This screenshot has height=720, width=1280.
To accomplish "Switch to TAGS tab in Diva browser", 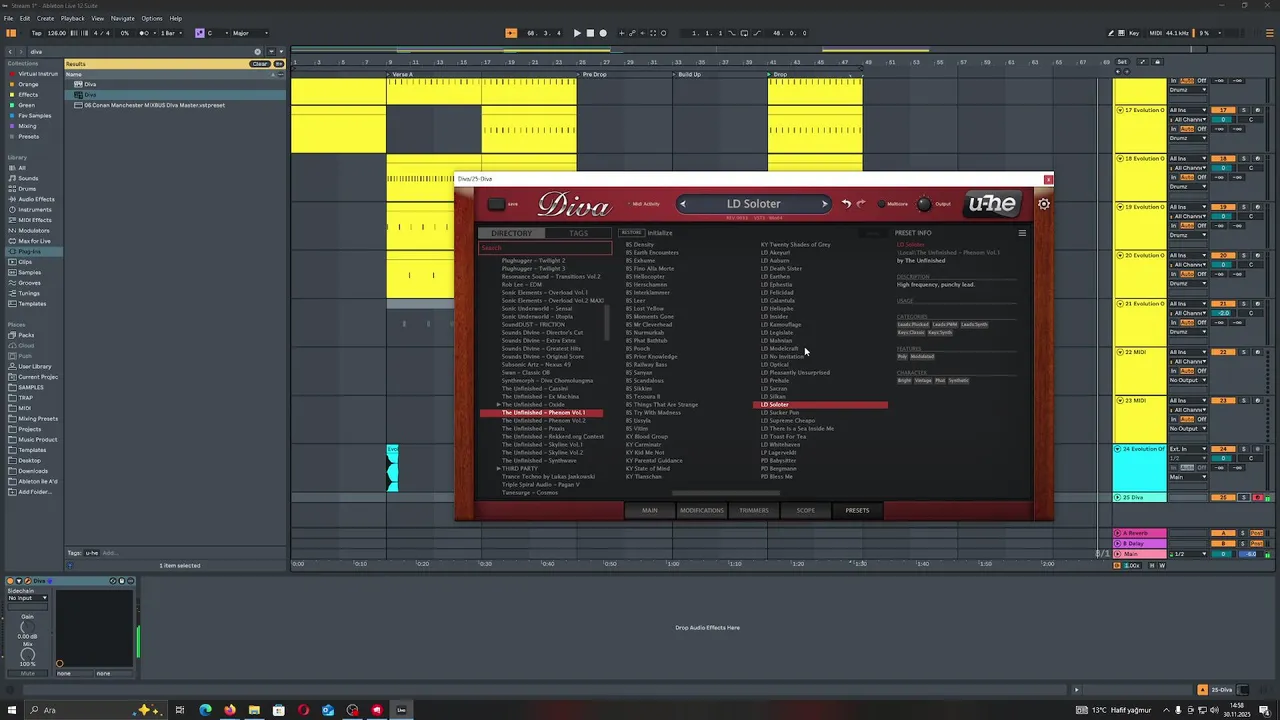I will point(579,233).
